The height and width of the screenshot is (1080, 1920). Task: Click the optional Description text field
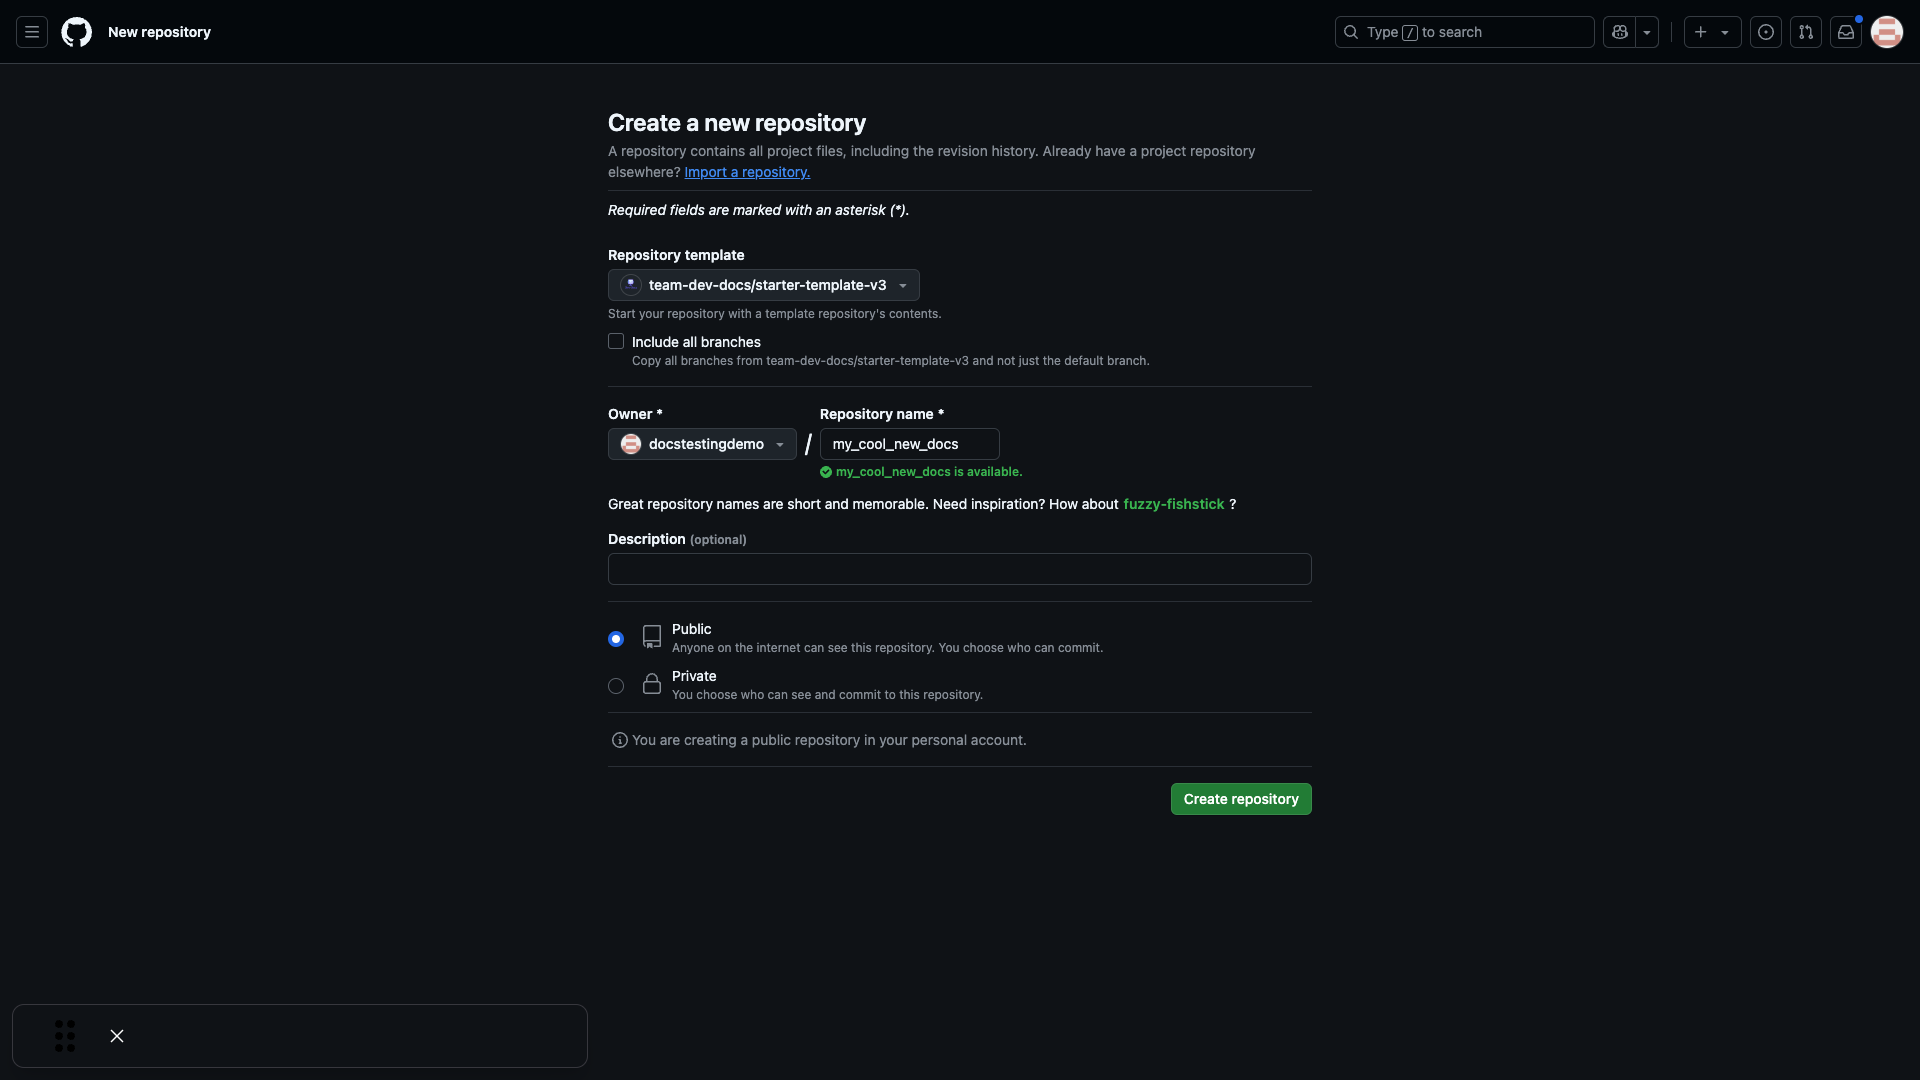point(958,569)
